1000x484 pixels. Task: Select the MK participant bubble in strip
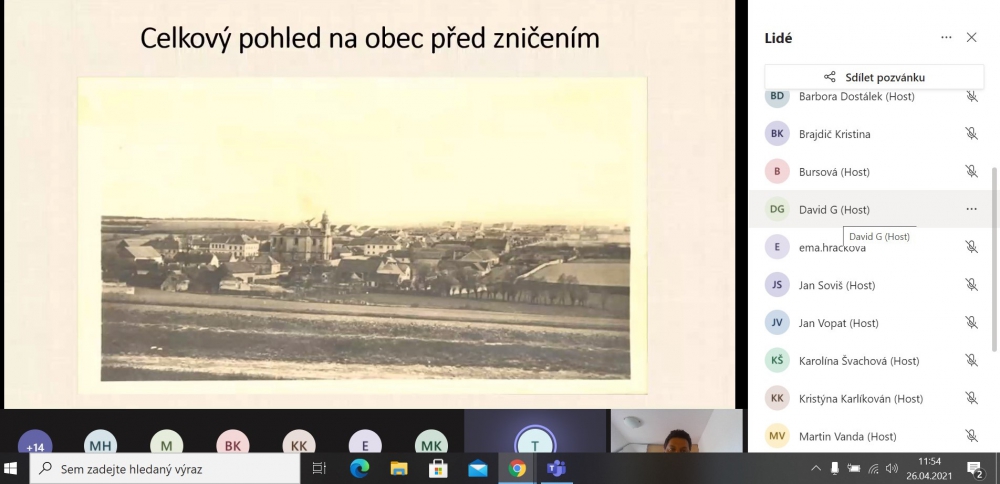[431, 441]
